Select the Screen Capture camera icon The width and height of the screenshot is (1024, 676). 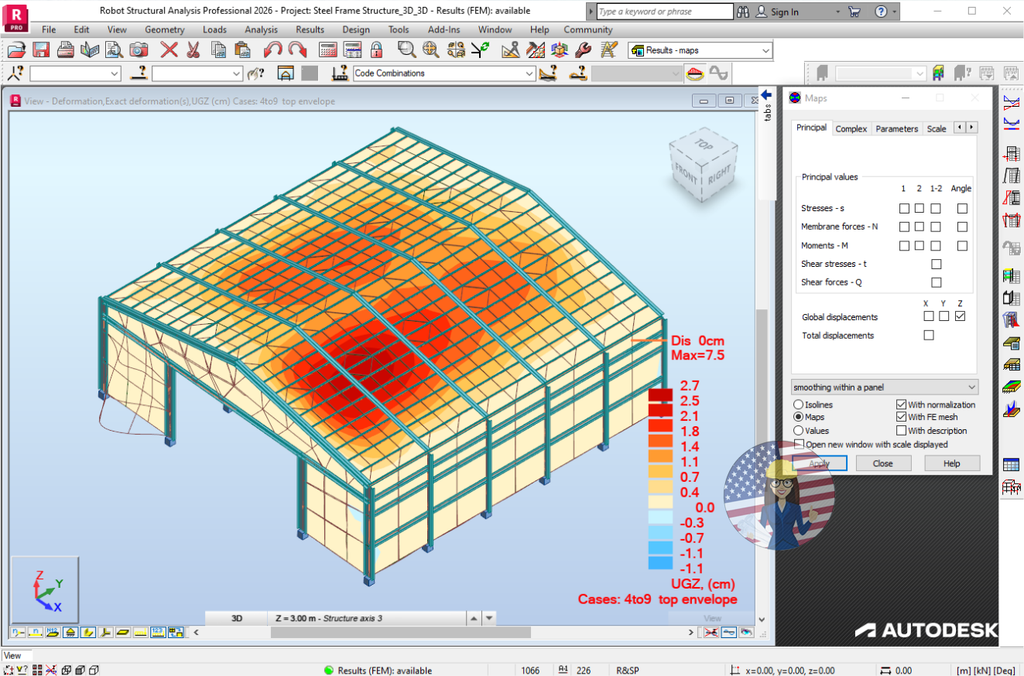point(137,51)
